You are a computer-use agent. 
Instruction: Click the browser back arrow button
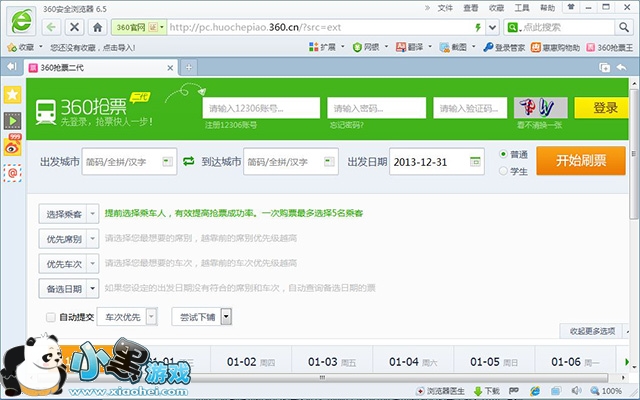pyautogui.click(x=51, y=27)
